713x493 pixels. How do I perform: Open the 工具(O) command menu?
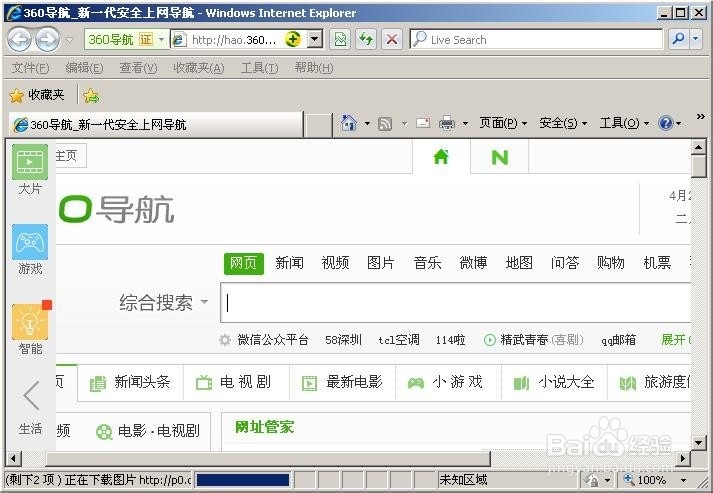(624, 123)
